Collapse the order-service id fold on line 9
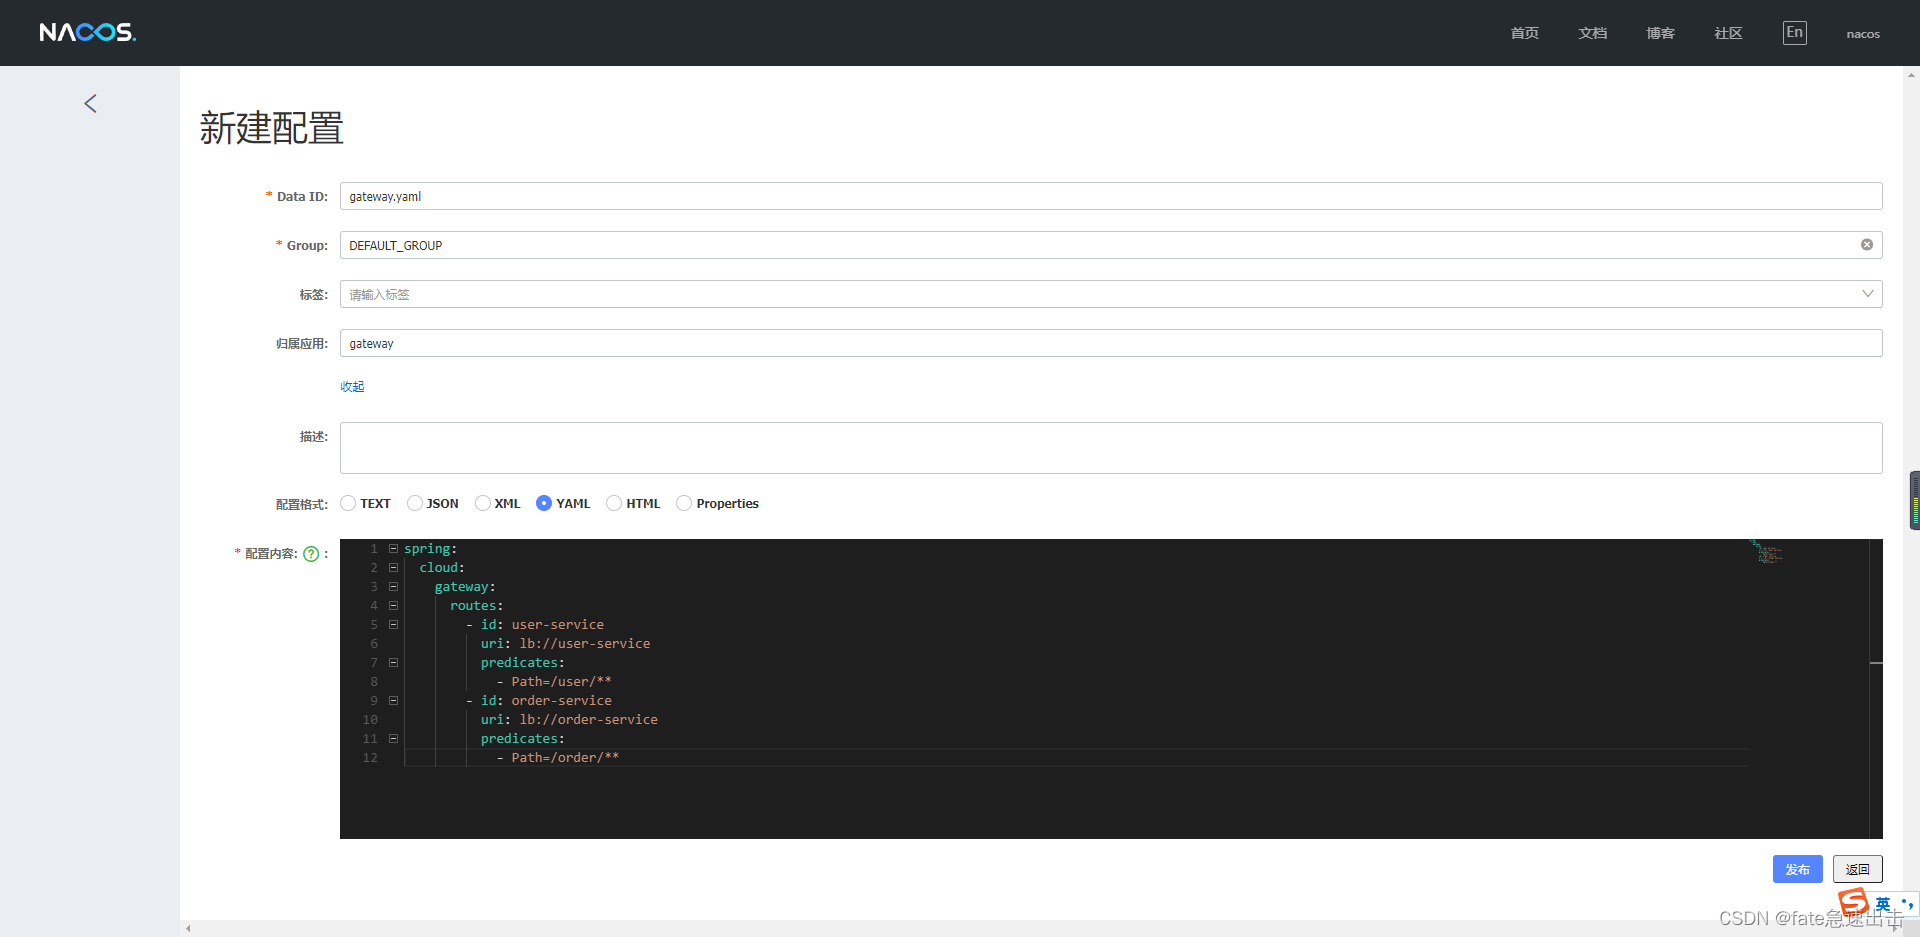This screenshot has height=937, width=1920. pyautogui.click(x=394, y=701)
